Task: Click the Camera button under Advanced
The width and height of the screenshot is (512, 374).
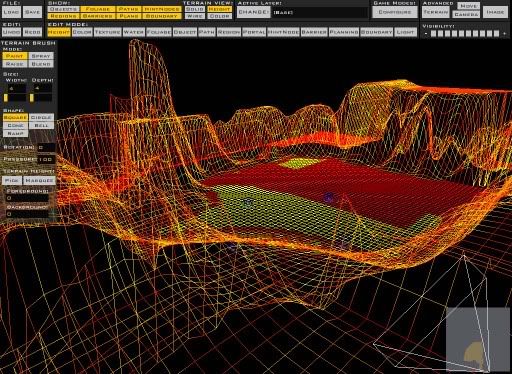Action: 466,14
